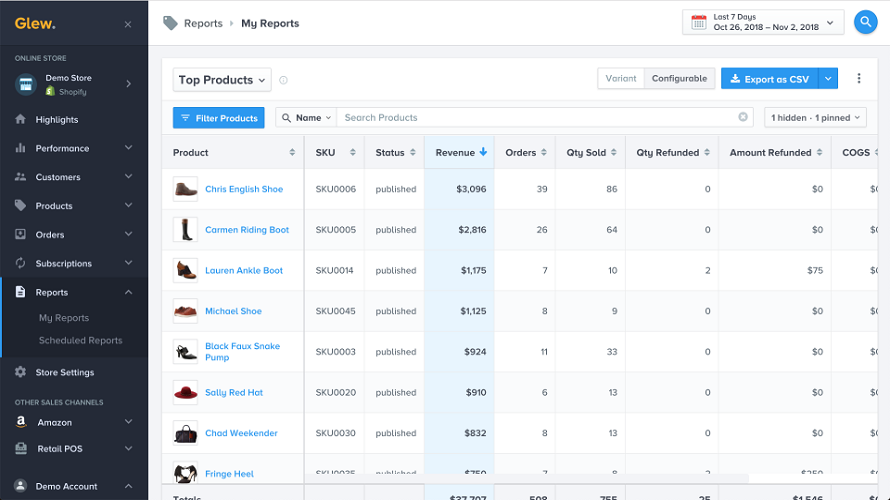
Task: Expand the Export as CSV arrow dropdown
Action: [828, 79]
